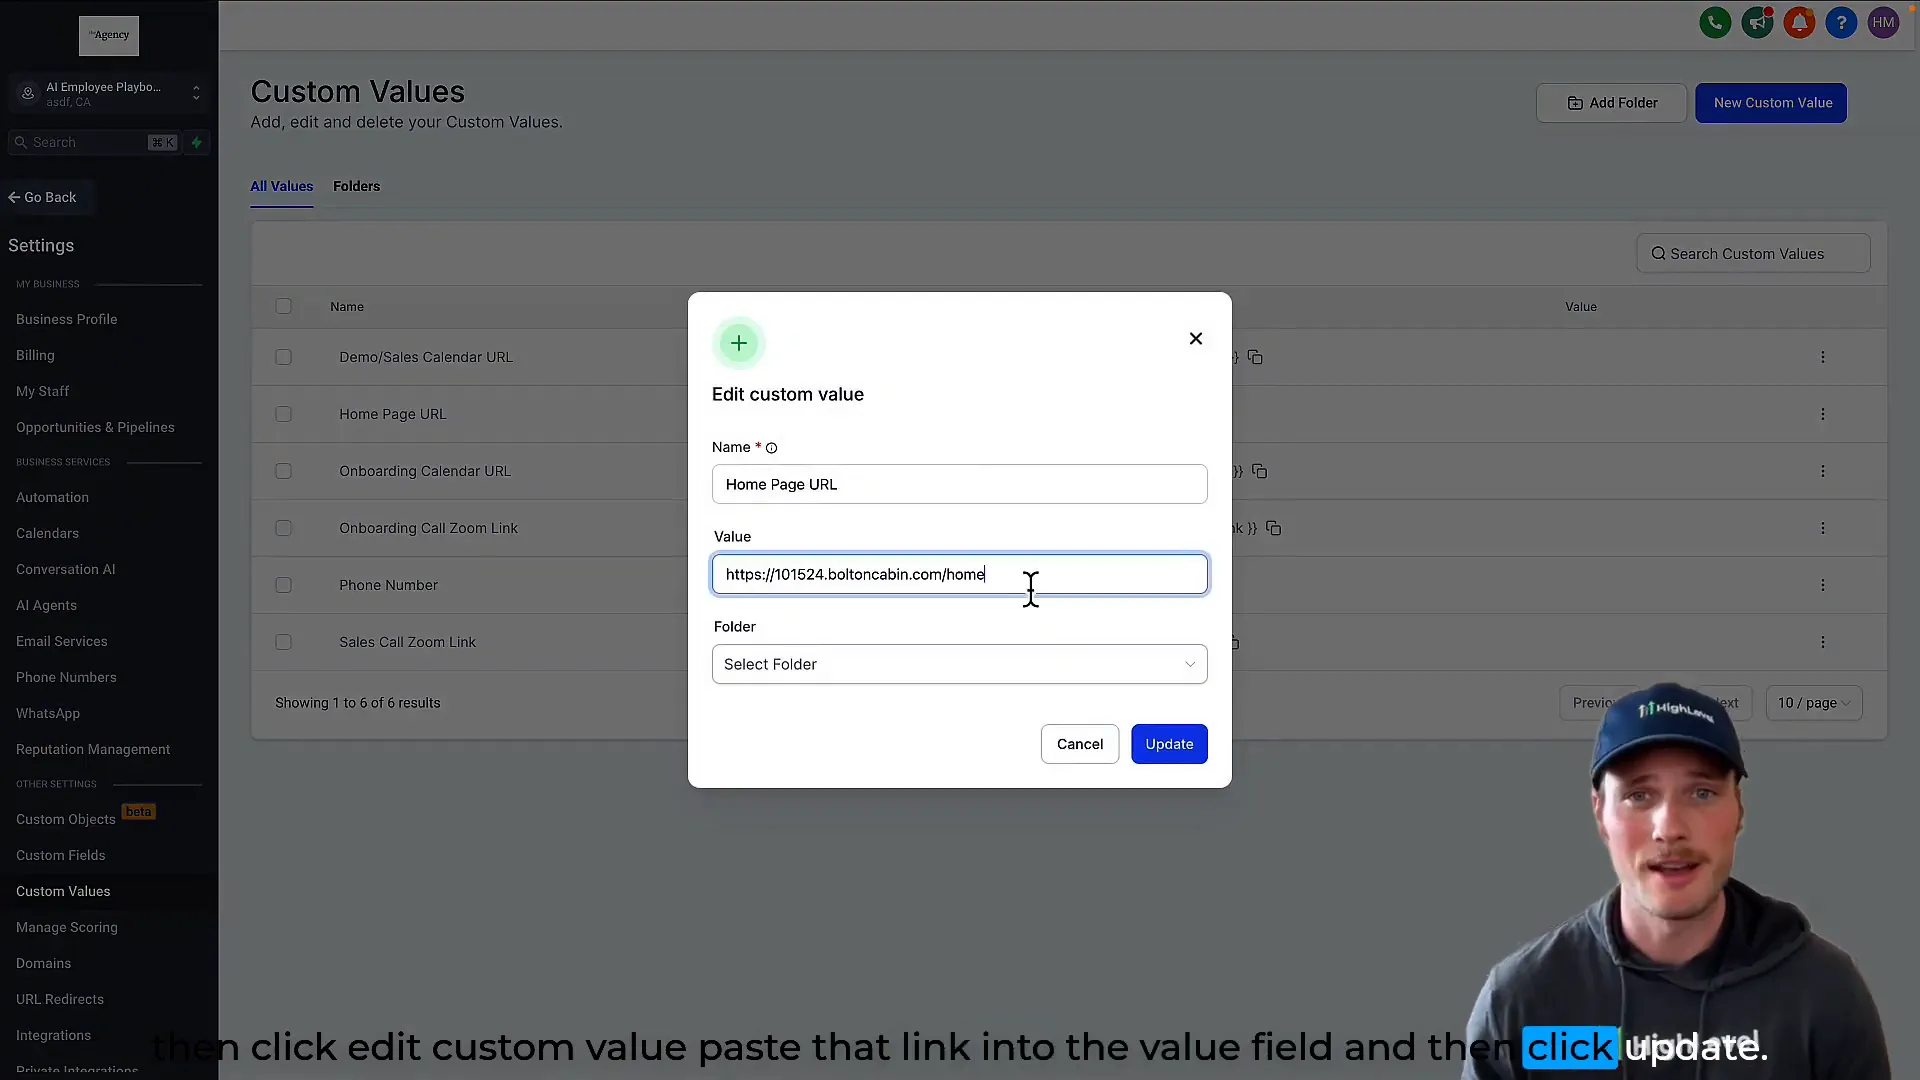Close the Edit custom value dialog
This screenshot has height=1080, width=1920.
pyautogui.click(x=1195, y=339)
